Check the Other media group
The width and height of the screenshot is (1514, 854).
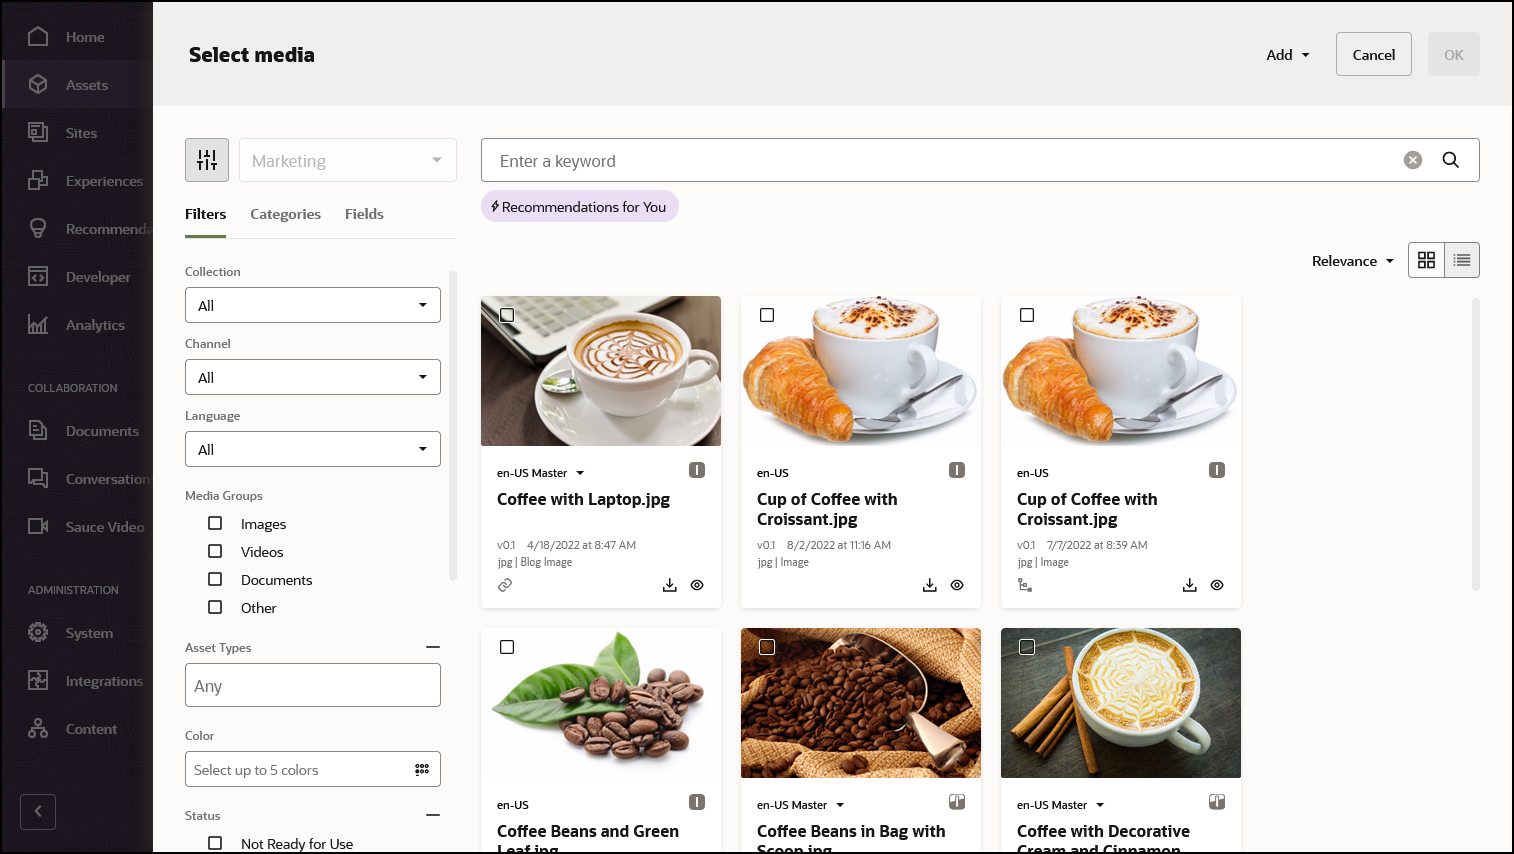(x=215, y=607)
